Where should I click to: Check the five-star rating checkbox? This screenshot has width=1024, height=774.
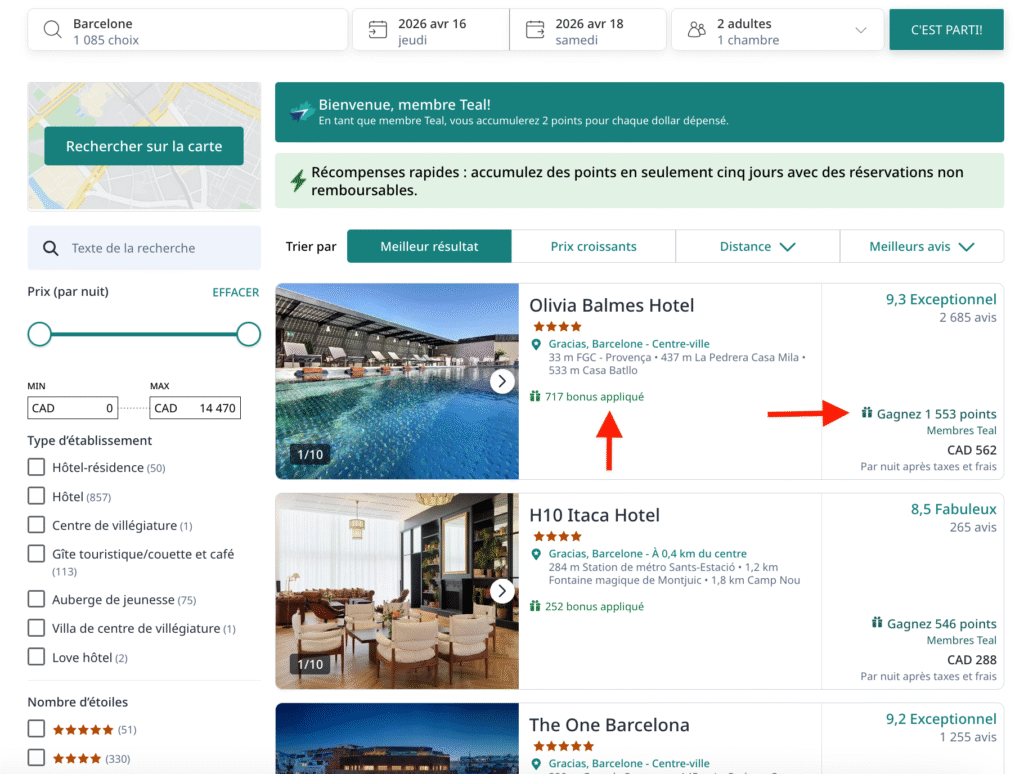tap(35, 728)
